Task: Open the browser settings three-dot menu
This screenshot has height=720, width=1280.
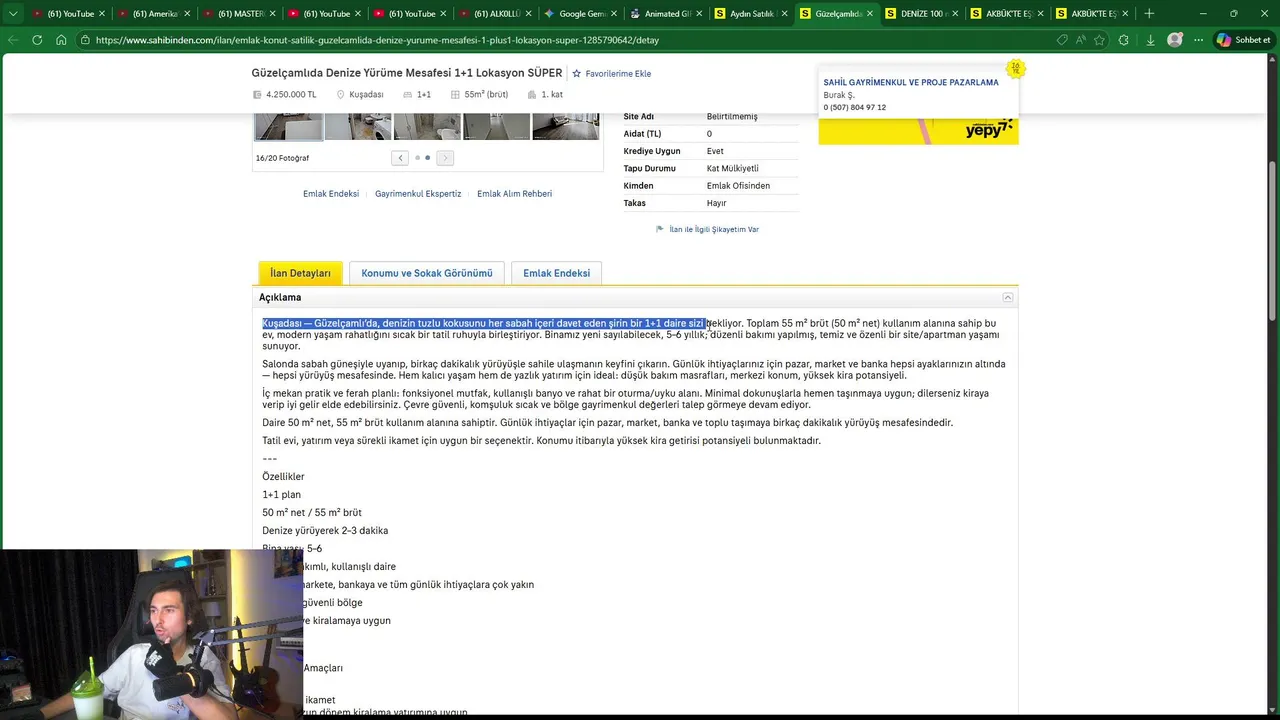Action: tap(1198, 40)
